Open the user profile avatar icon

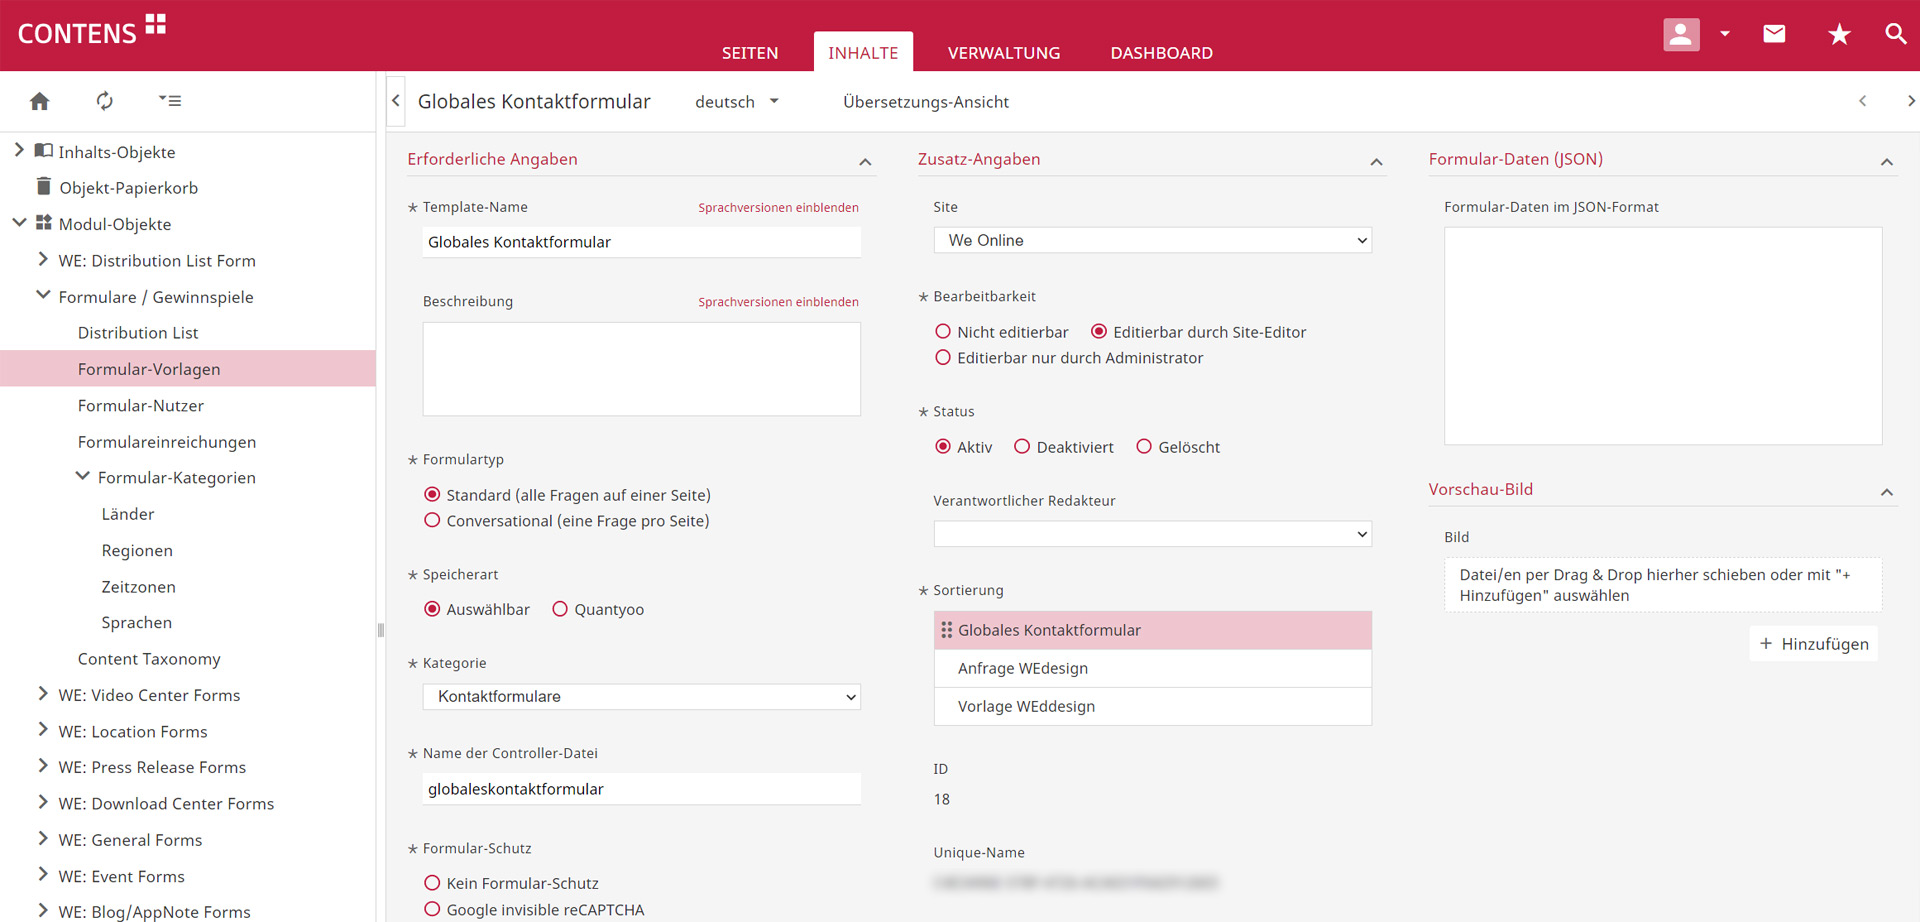[x=1681, y=34]
